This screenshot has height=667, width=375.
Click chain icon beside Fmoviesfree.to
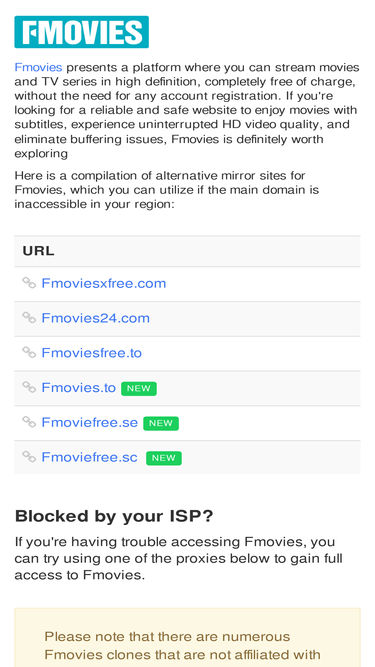pyautogui.click(x=29, y=353)
